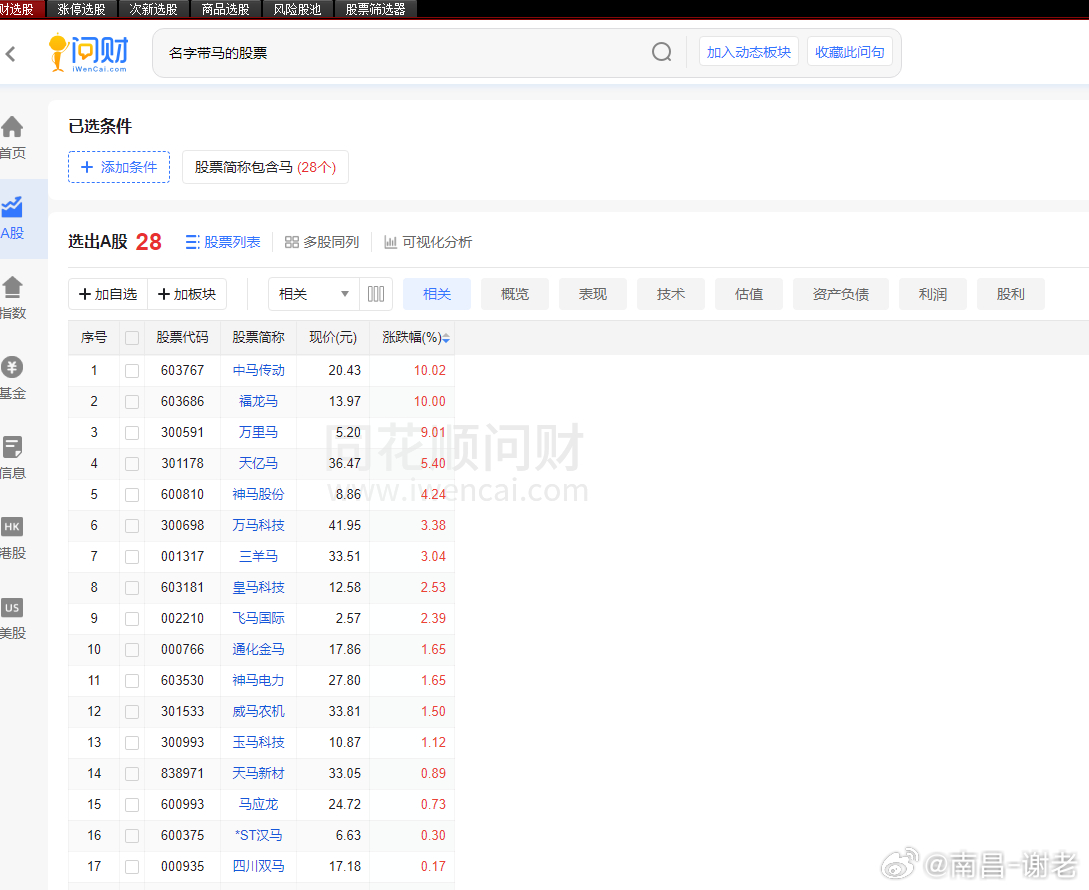Switch to 可视化分析 view
Screen dimensions: 1089x890
point(428,242)
